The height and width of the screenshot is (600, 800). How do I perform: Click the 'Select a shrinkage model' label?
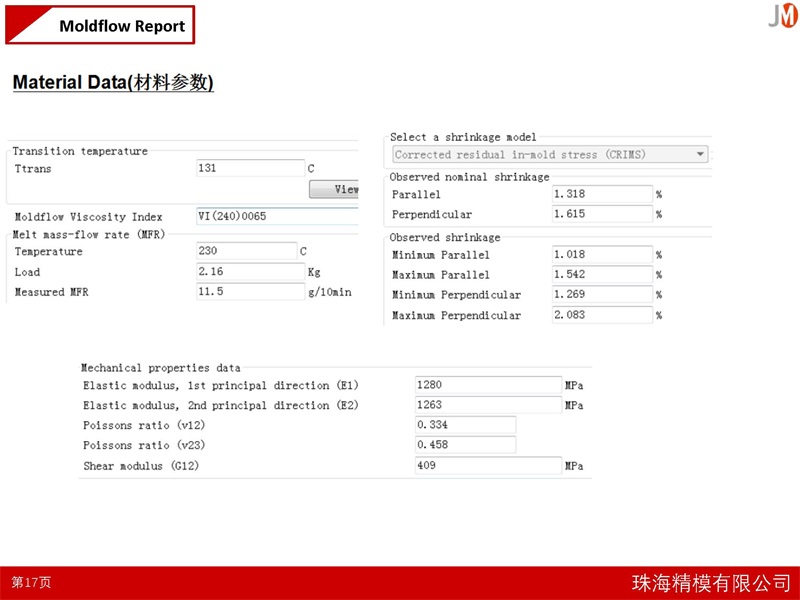pyautogui.click(x=463, y=137)
